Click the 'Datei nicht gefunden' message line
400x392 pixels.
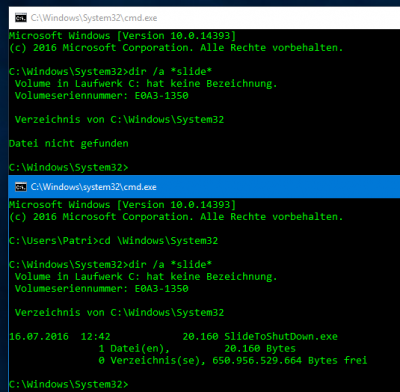click(x=69, y=144)
